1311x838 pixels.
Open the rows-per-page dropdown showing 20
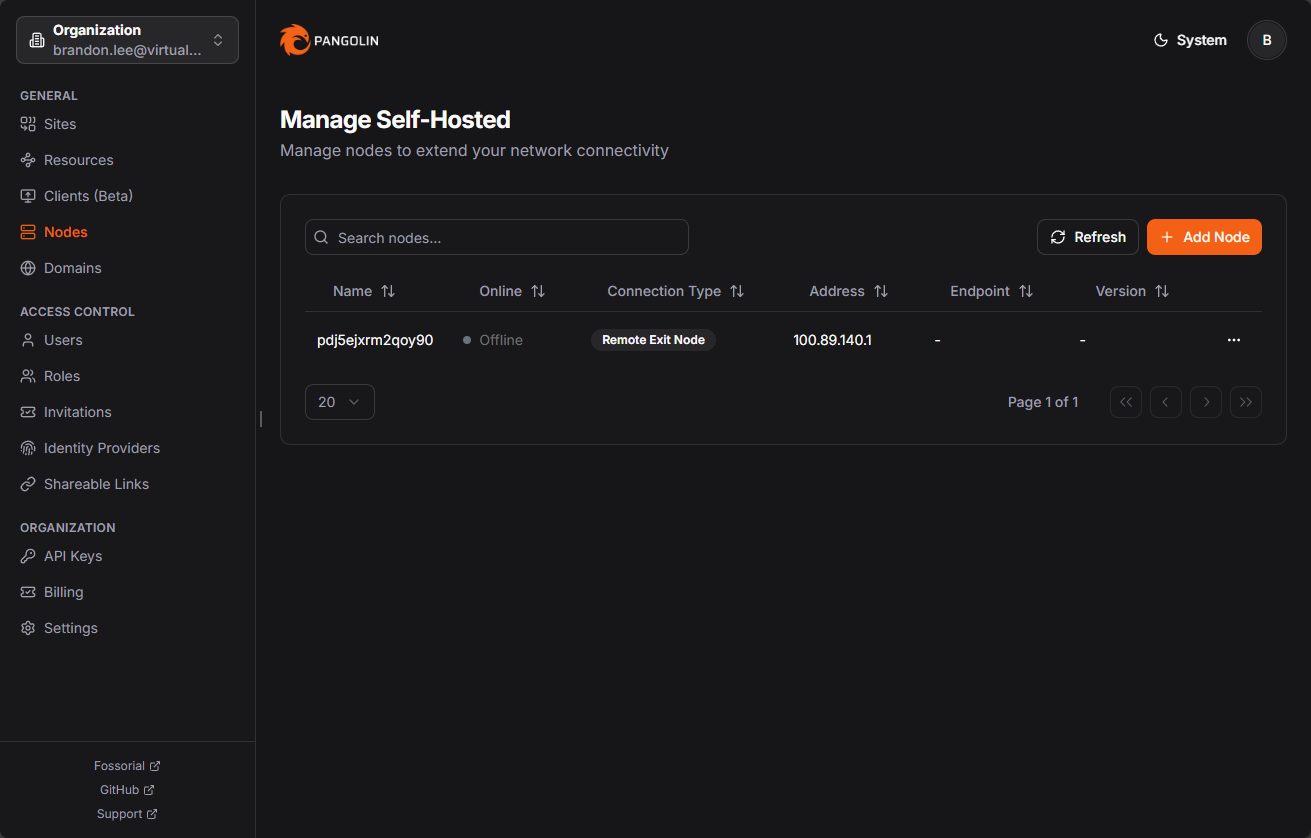[x=340, y=402]
